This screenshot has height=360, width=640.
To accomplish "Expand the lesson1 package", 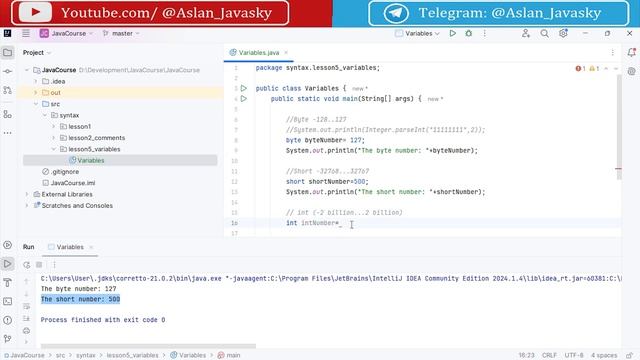I will coord(53,127).
